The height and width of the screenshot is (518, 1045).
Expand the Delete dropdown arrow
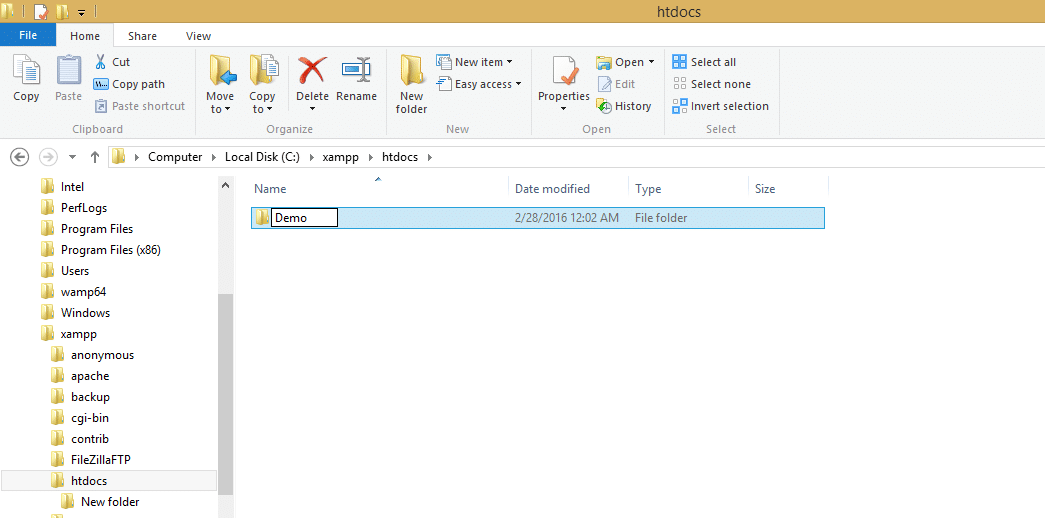[312, 109]
